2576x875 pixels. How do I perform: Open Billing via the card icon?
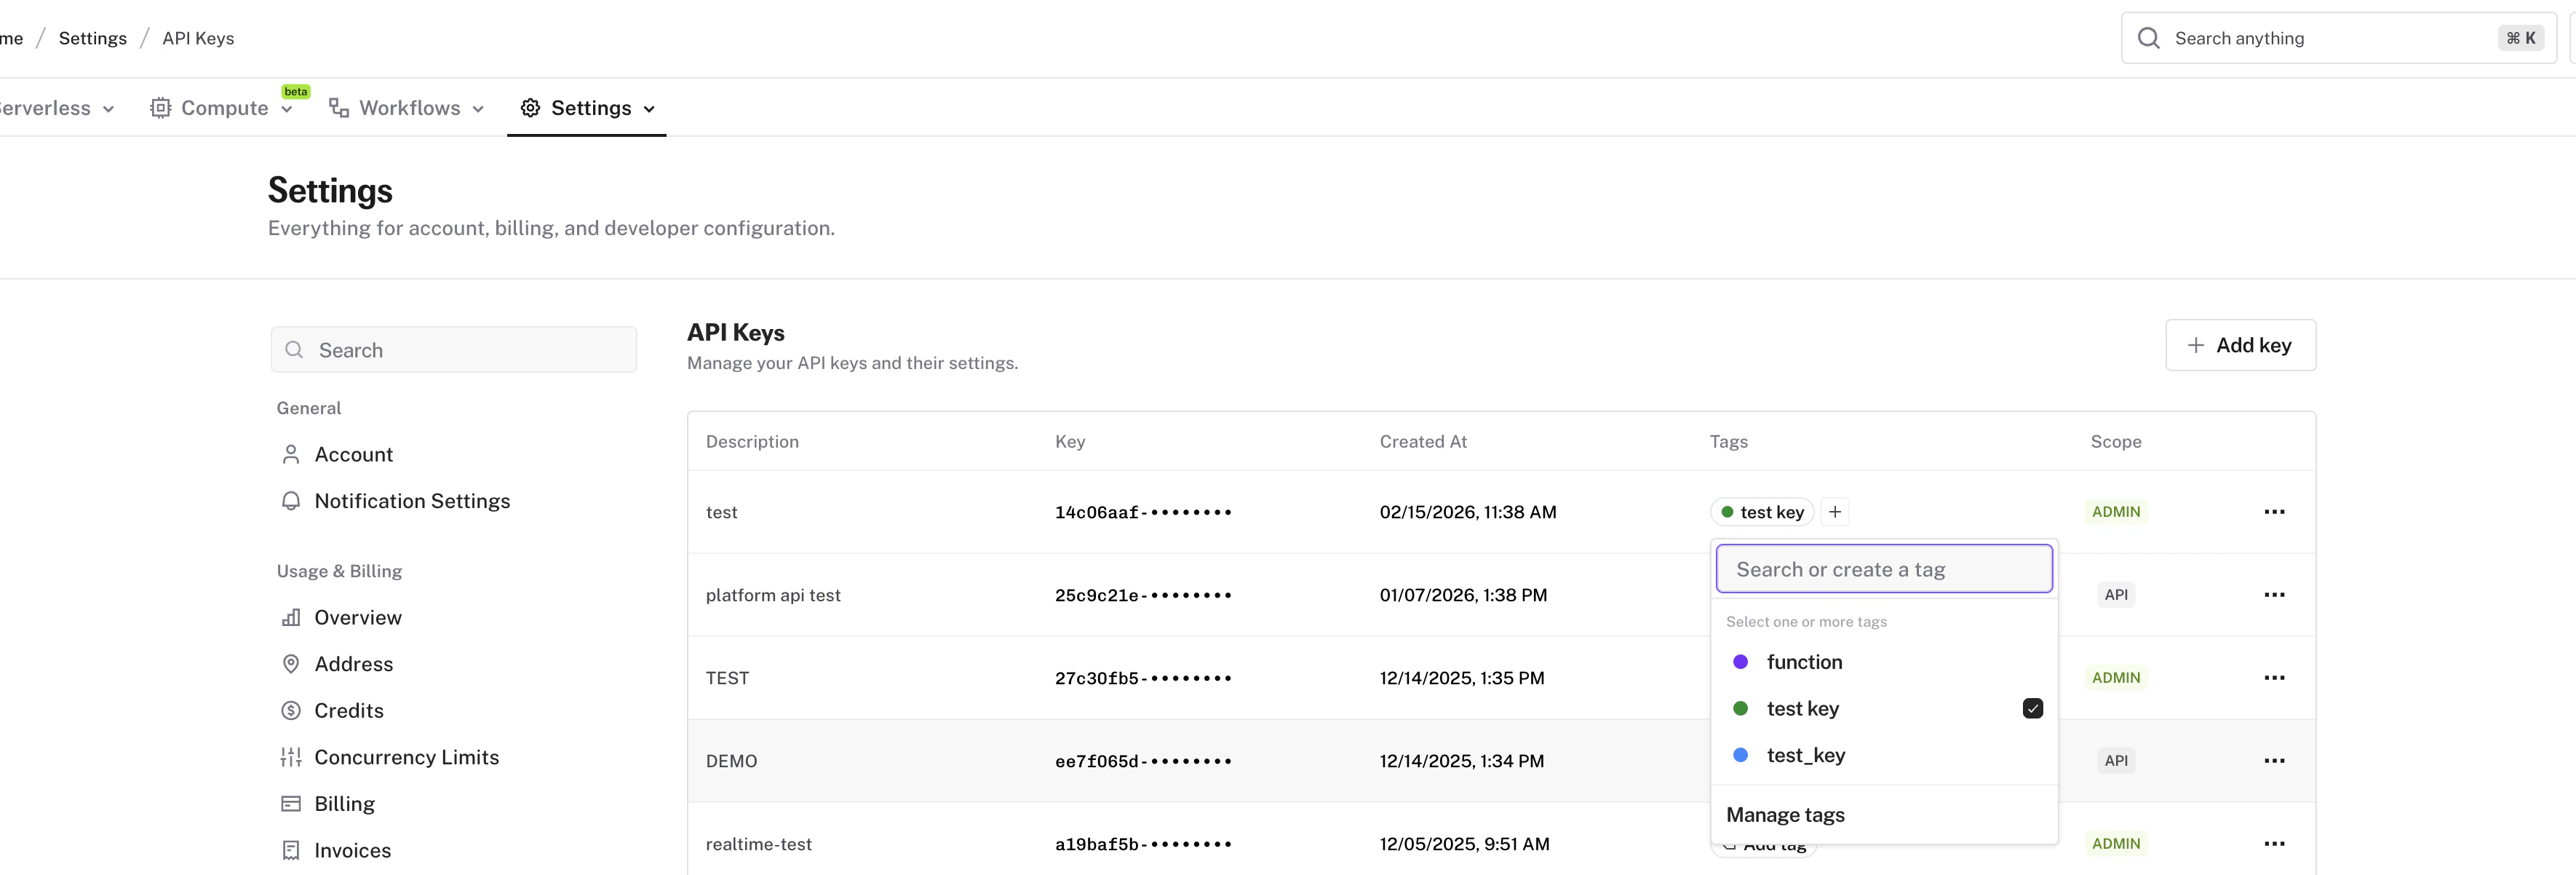(291, 803)
